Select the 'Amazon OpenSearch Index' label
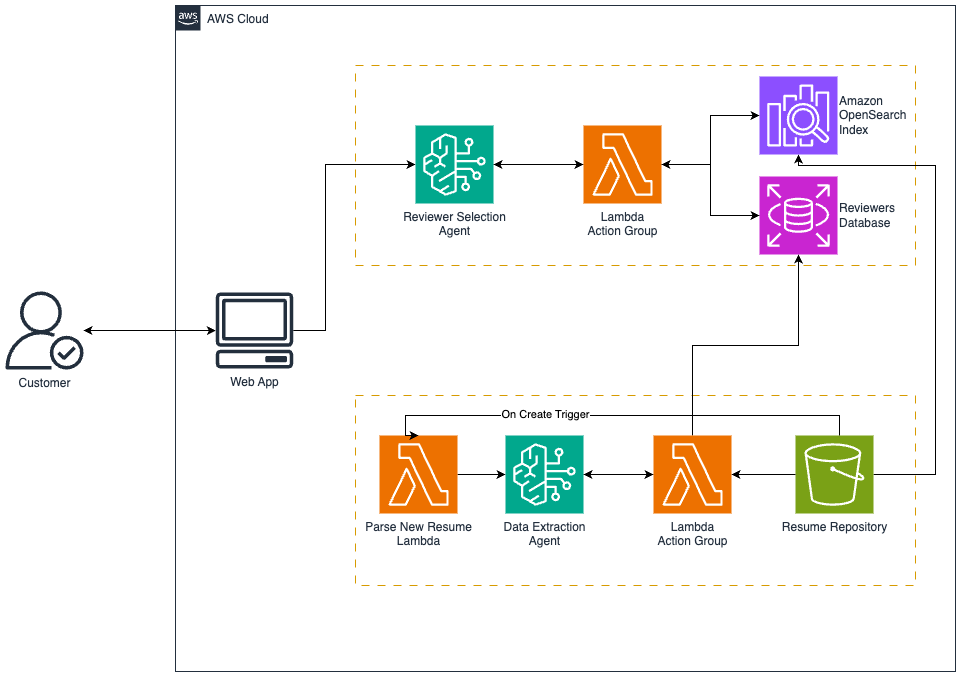 pos(872,115)
